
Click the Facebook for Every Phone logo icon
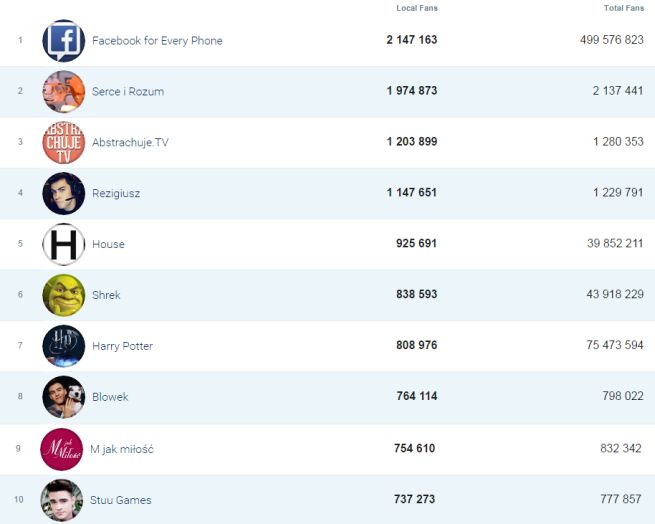tap(64, 41)
